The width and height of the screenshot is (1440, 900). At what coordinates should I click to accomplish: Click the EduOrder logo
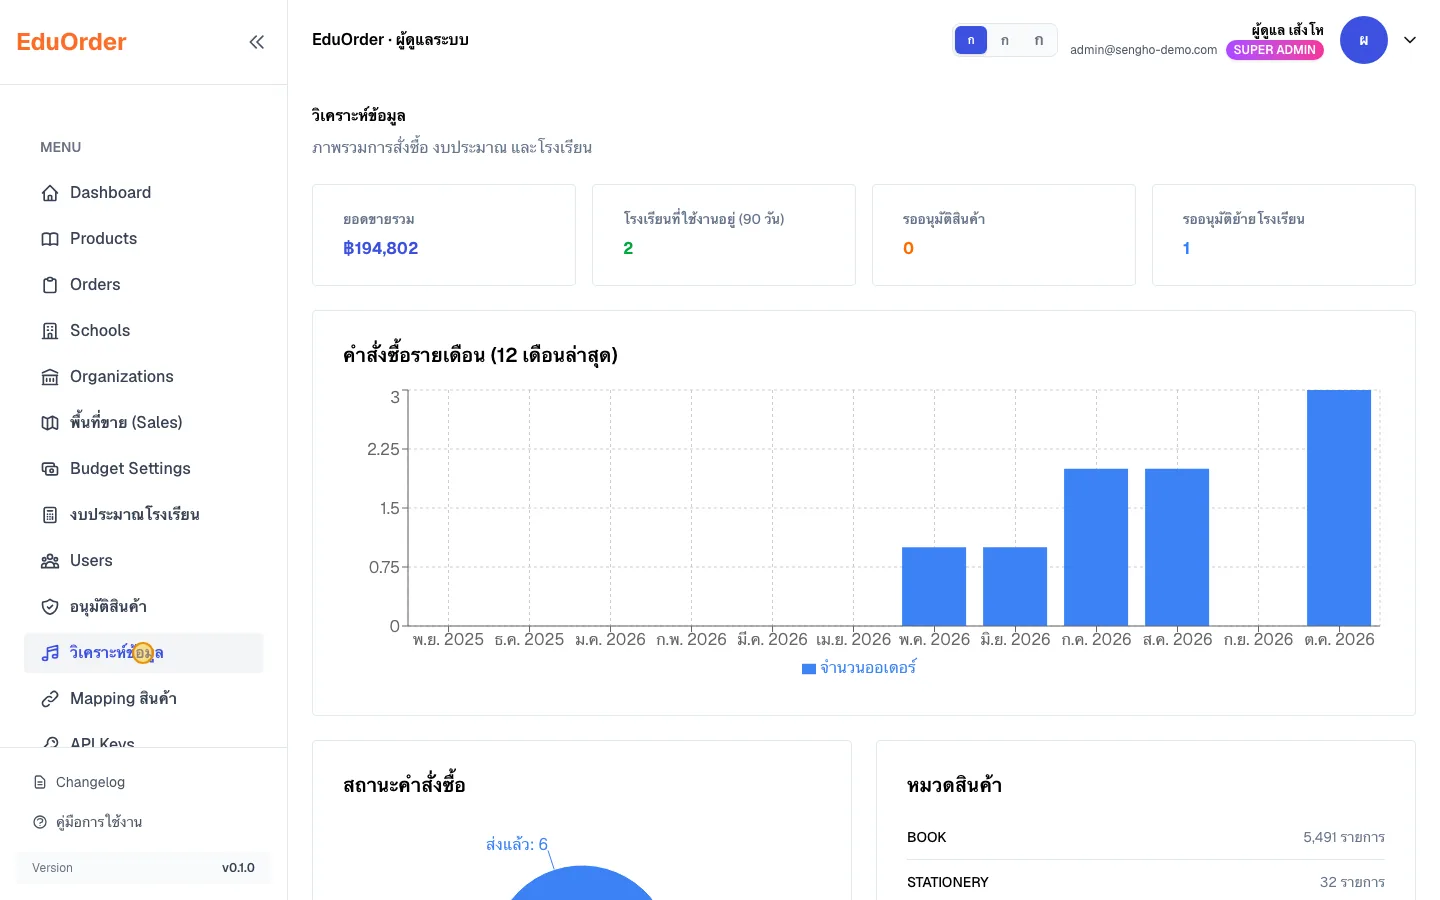point(72,42)
